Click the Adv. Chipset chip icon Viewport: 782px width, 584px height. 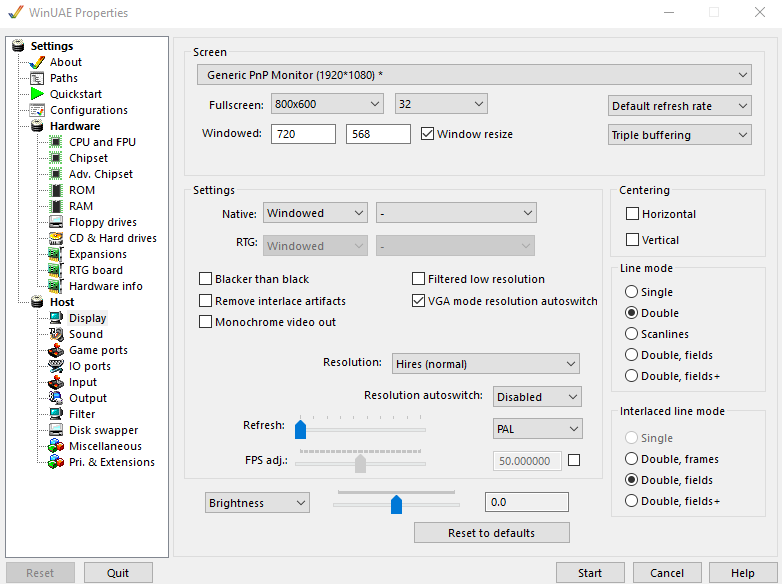56,174
